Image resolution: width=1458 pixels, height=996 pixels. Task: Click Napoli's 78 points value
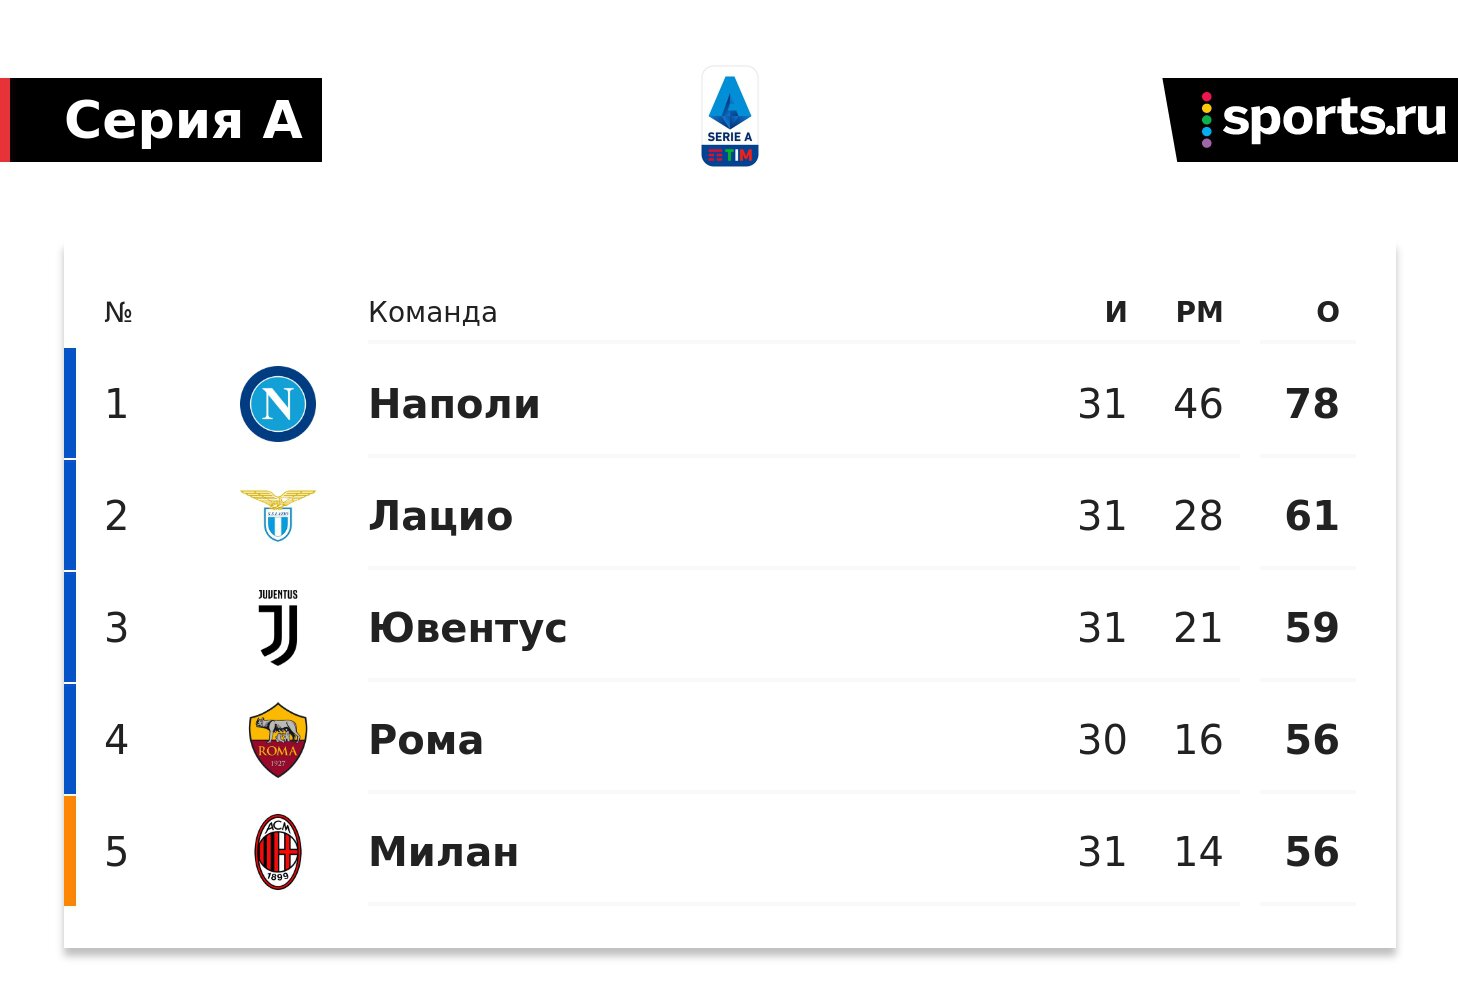click(x=1312, y=404)
